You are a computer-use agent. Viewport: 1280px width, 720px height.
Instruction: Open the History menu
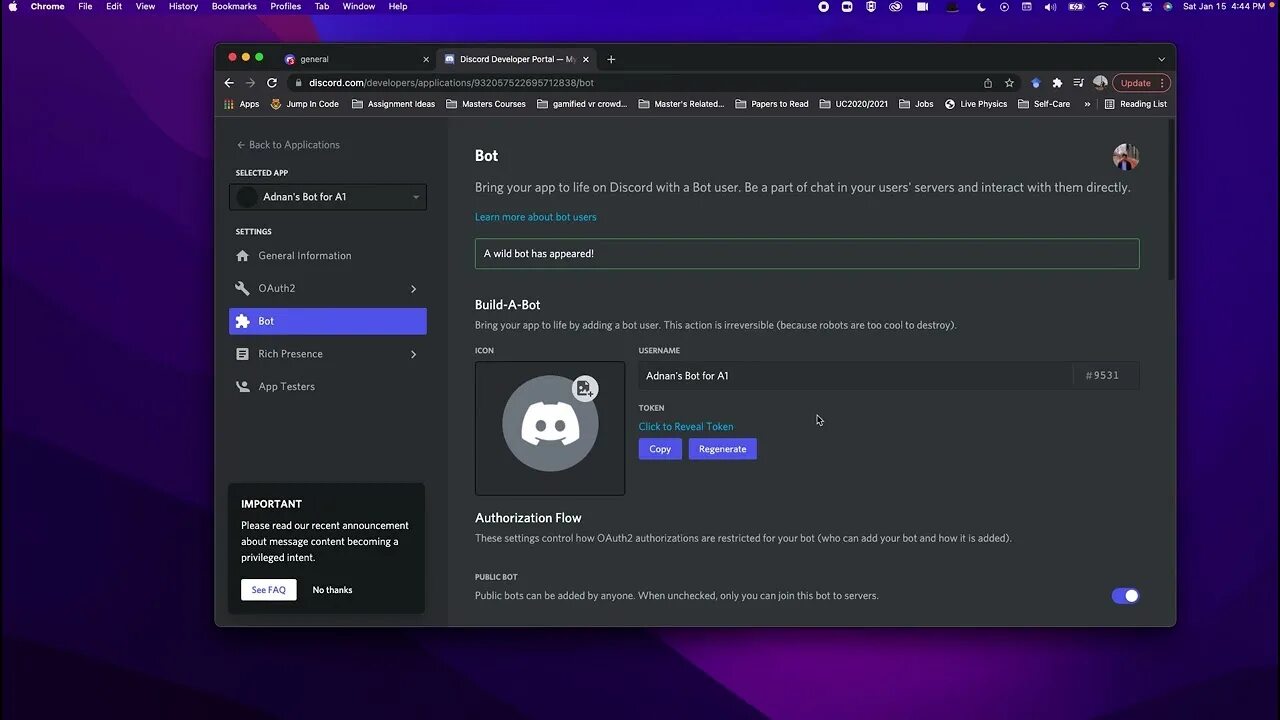[x=183, y=6]
